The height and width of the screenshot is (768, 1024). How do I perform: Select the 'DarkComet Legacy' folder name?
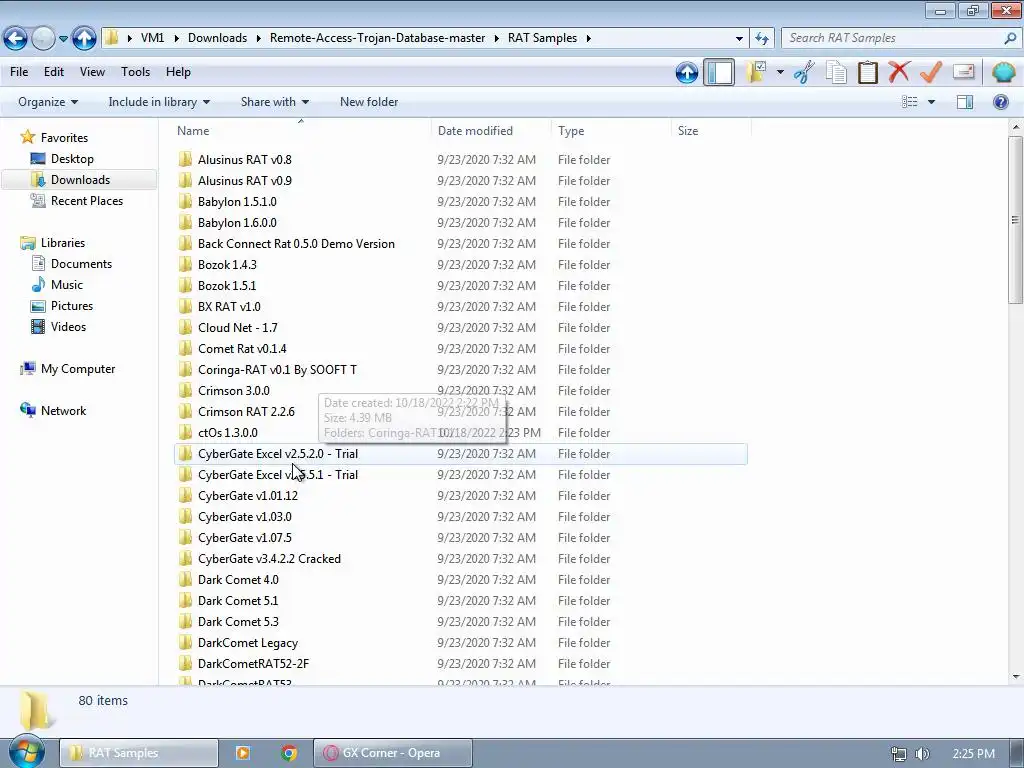click(x=248, y=643)
